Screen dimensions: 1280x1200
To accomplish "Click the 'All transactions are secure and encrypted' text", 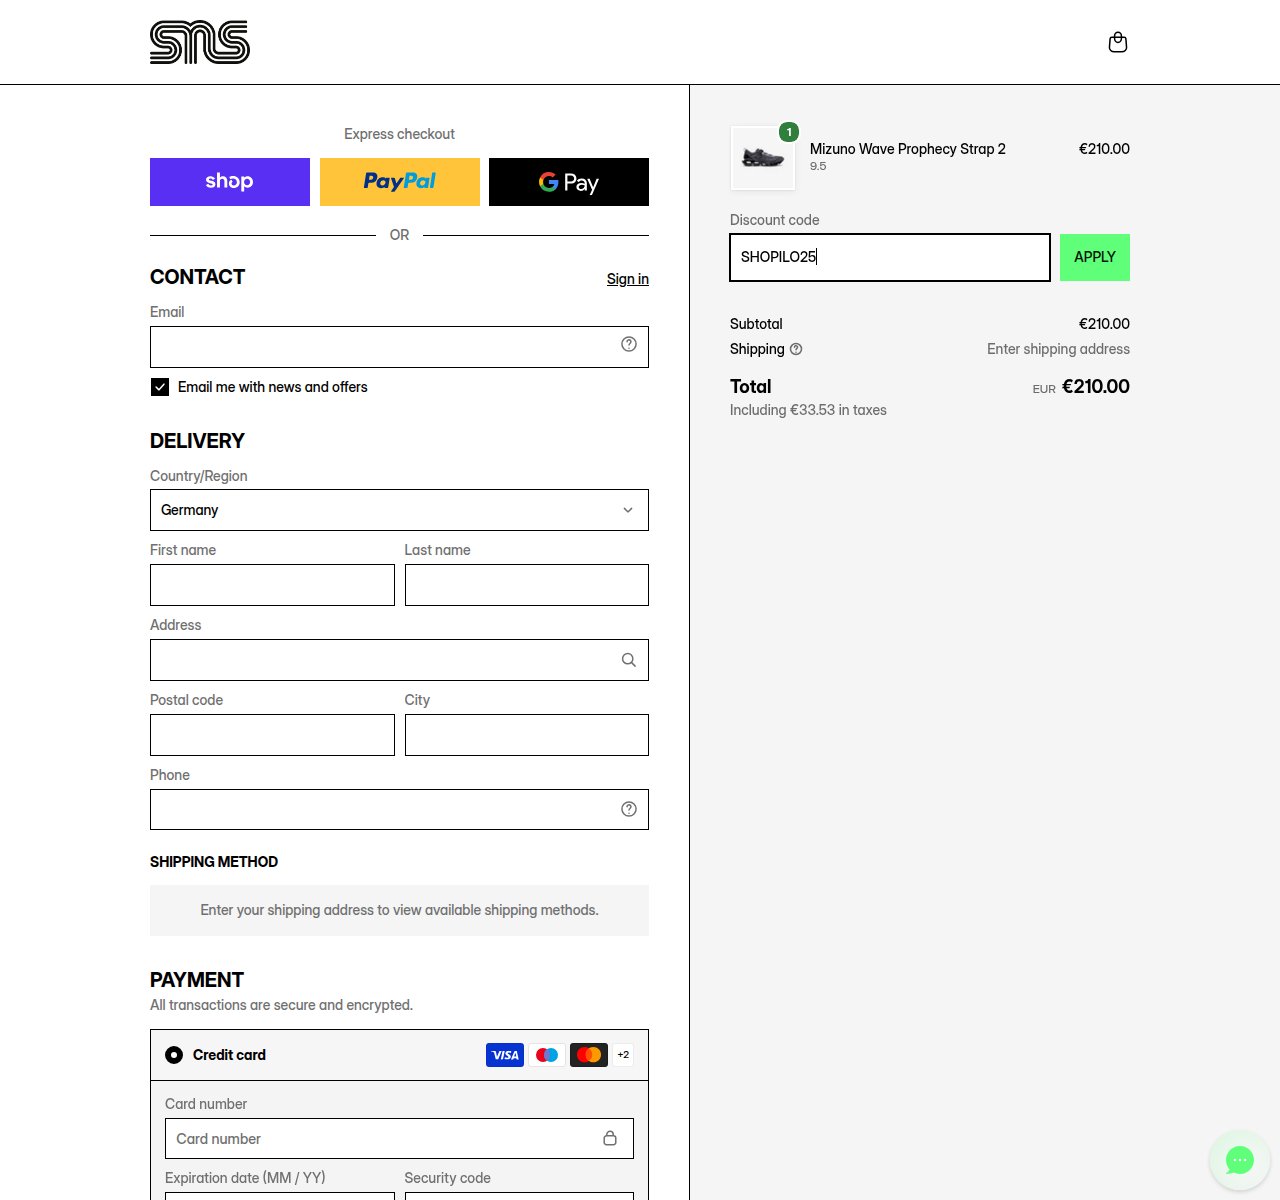I will 281,1005.
